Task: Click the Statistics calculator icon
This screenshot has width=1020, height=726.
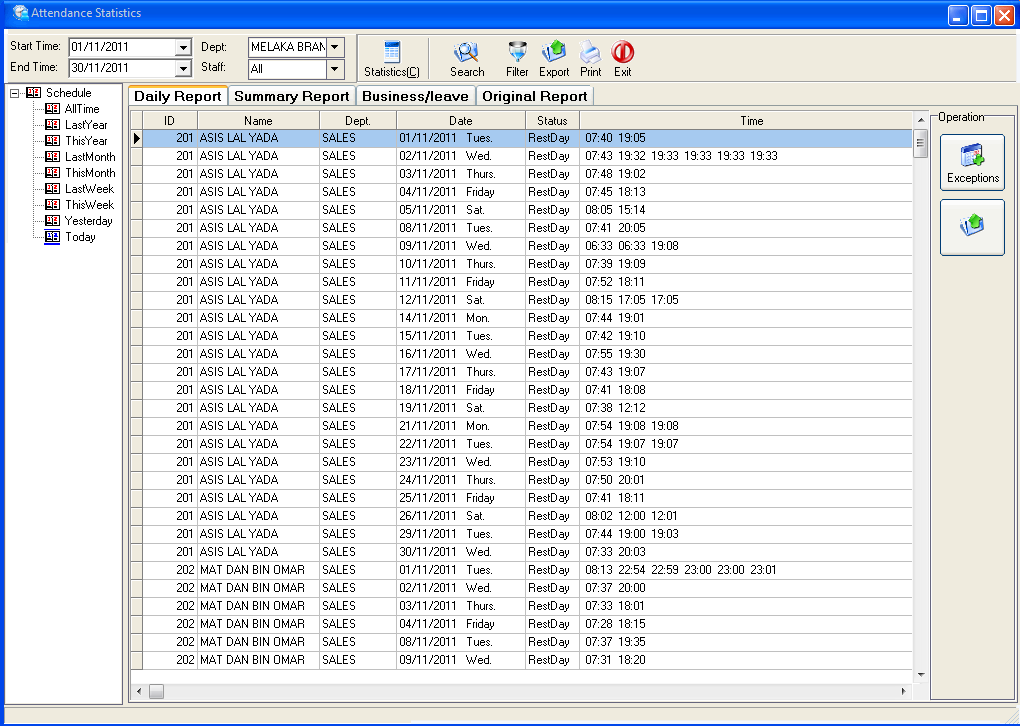Action: (x=392, y=51)
